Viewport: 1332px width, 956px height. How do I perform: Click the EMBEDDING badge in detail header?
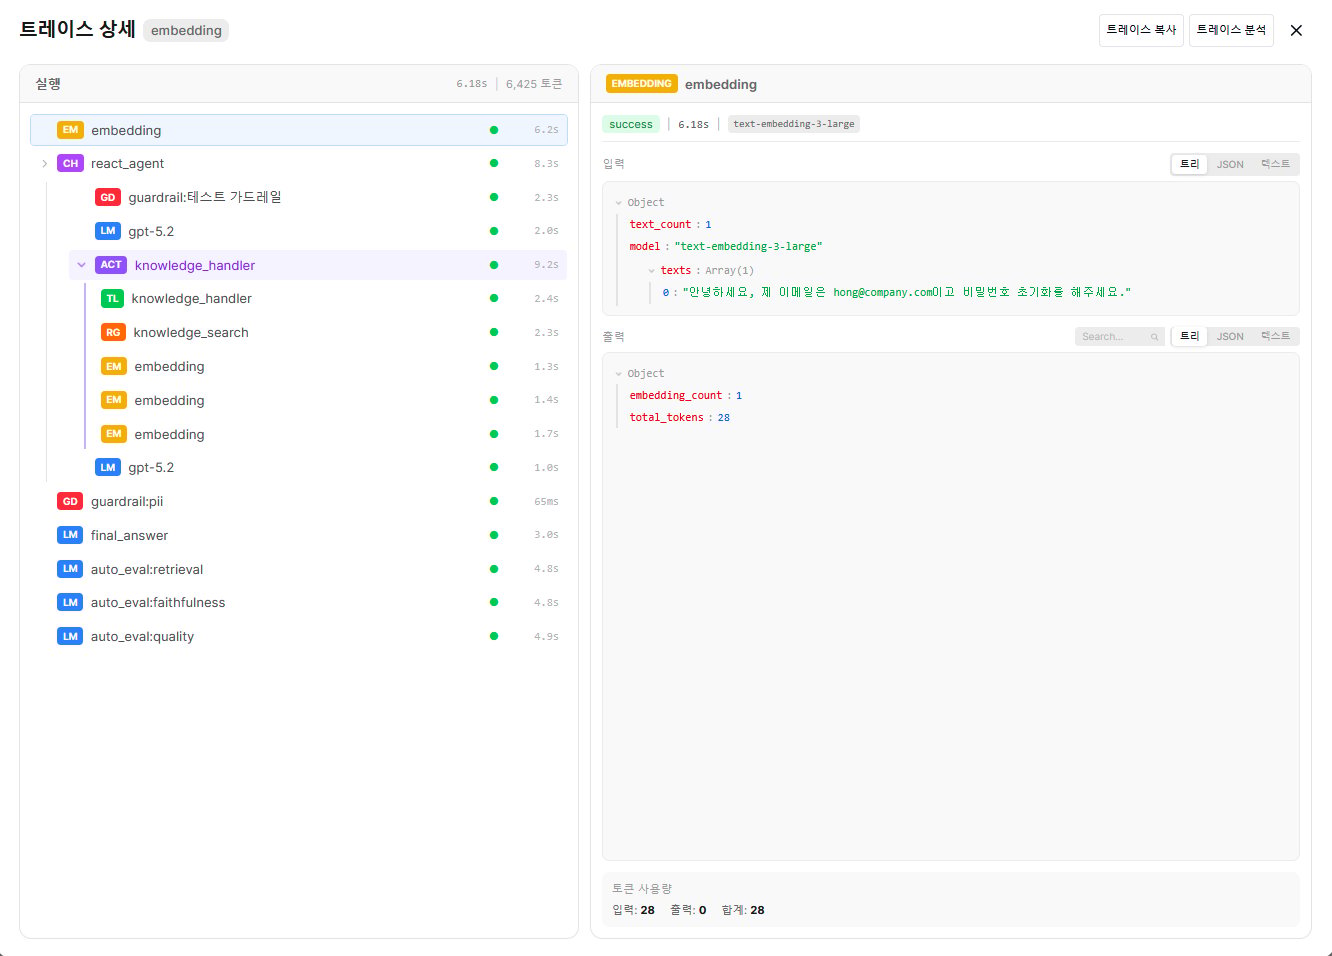[642, 84]
